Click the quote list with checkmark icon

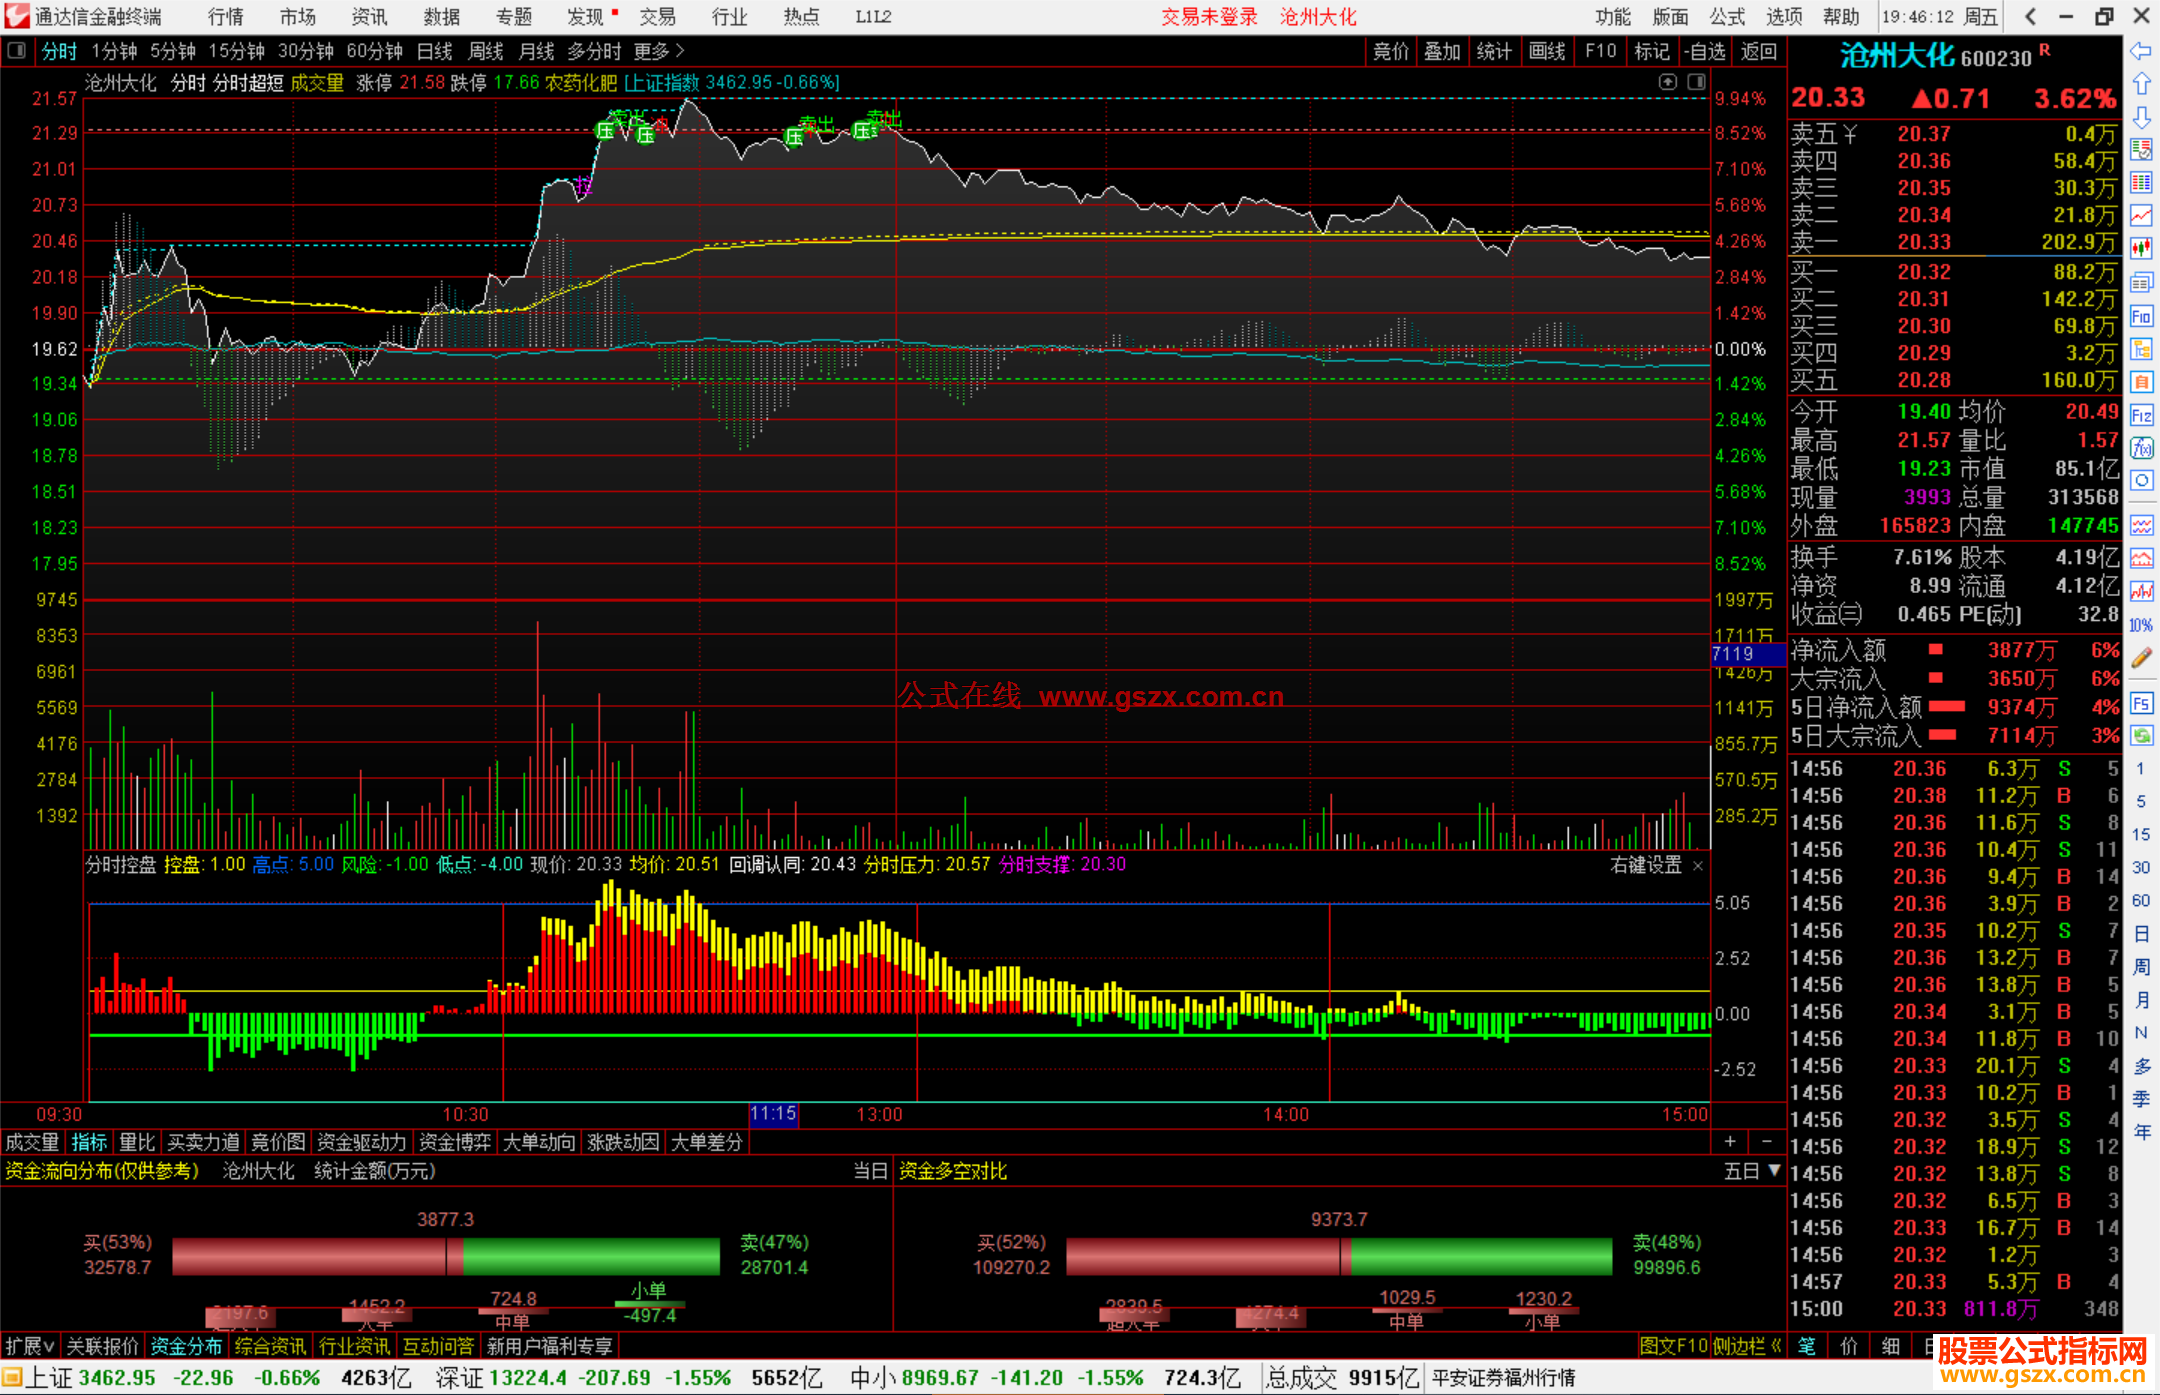tap(2141, 150)
